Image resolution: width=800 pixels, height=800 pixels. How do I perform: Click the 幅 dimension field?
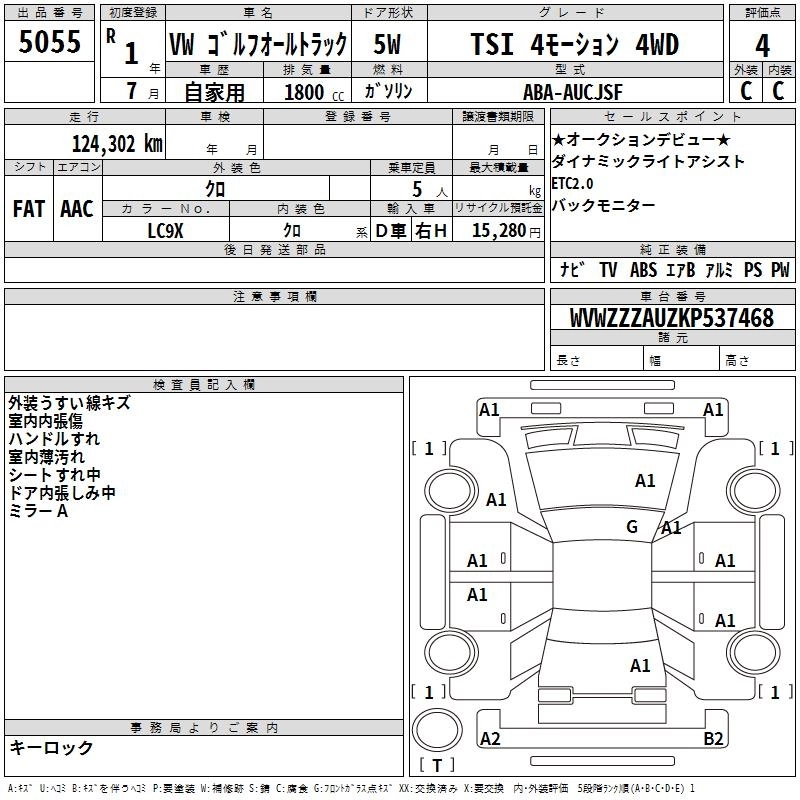pos(682,360)
